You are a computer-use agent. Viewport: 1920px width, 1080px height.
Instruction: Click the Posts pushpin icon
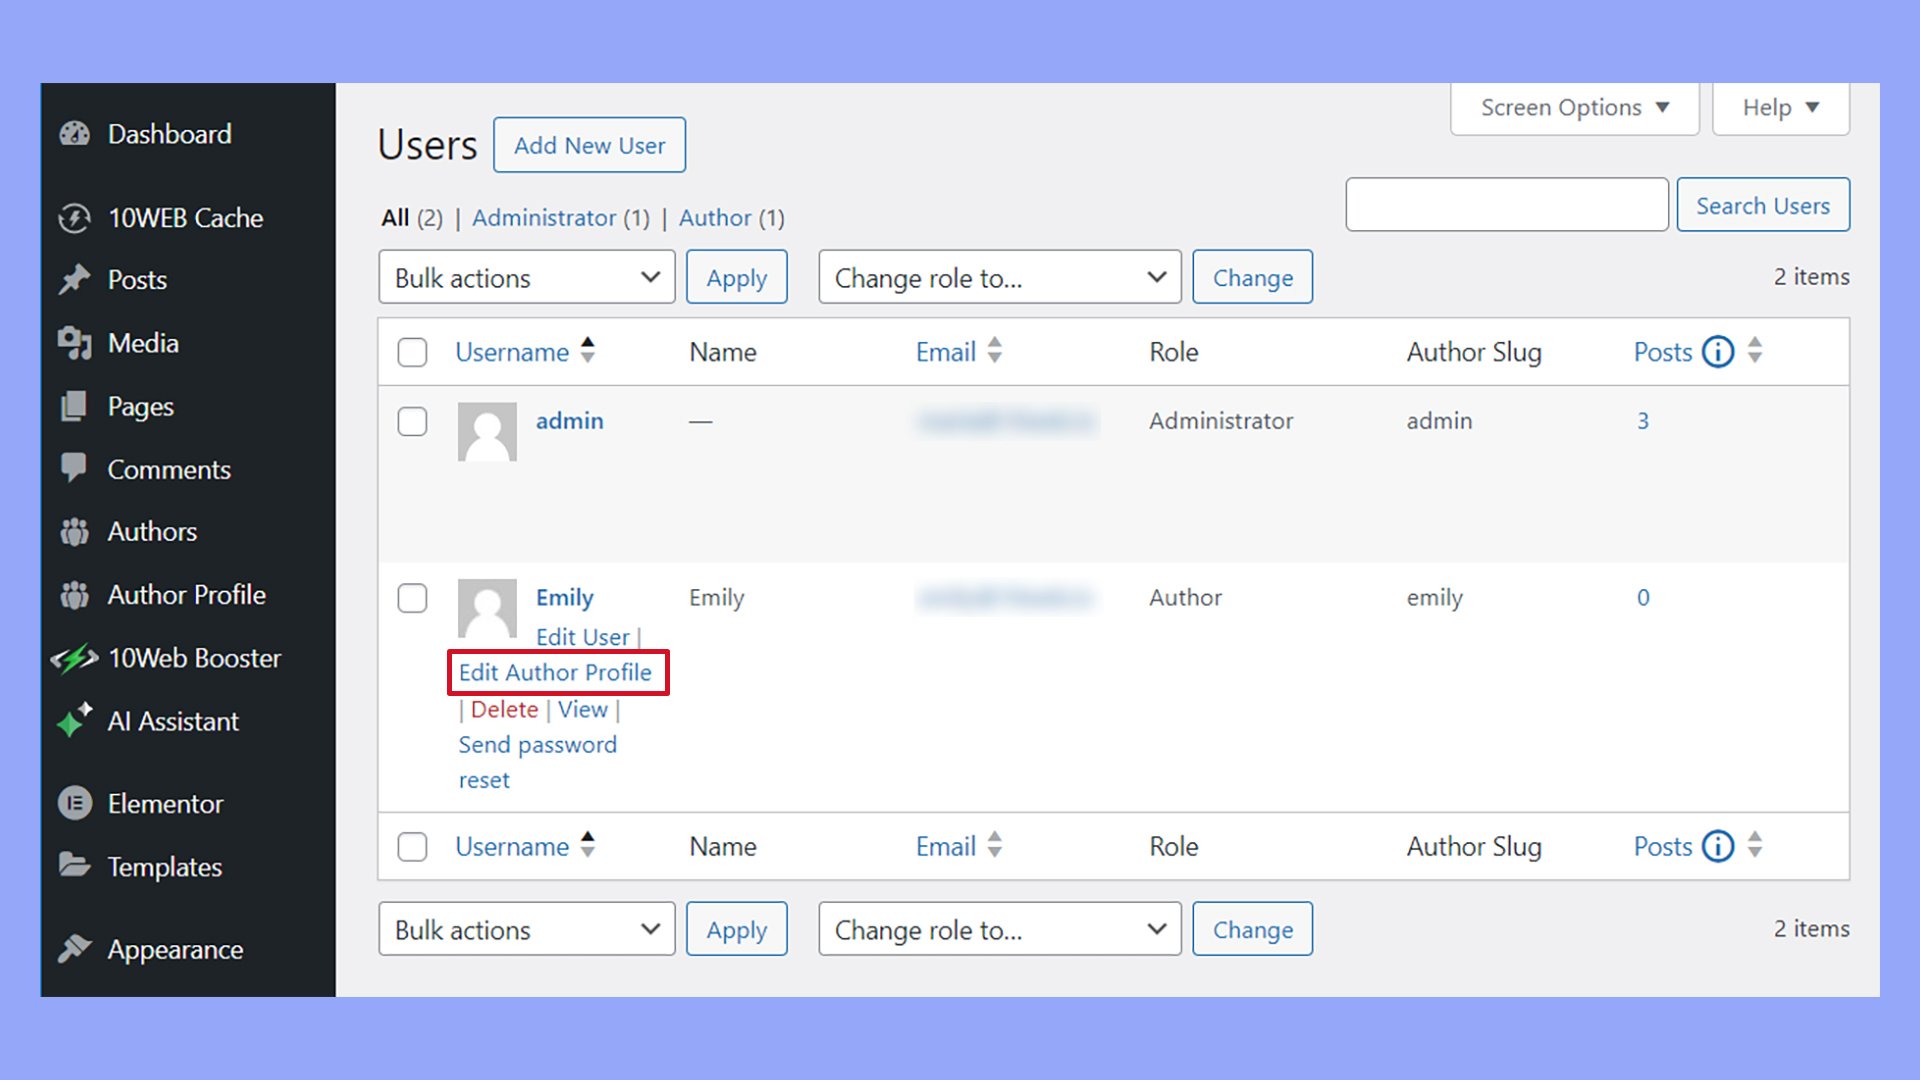[75, 280]
